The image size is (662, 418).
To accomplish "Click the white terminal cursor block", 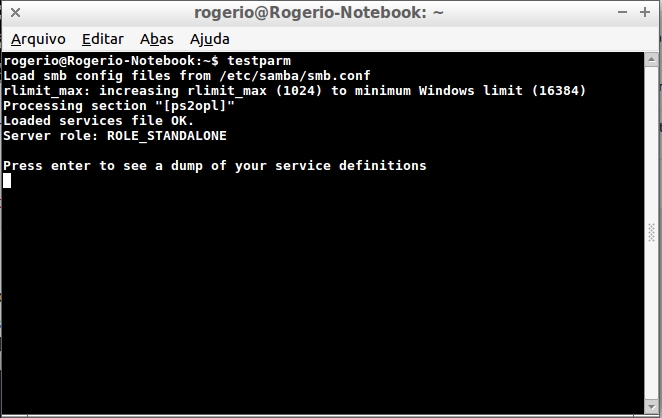I will pyautogui.click(x=7, y=181).
